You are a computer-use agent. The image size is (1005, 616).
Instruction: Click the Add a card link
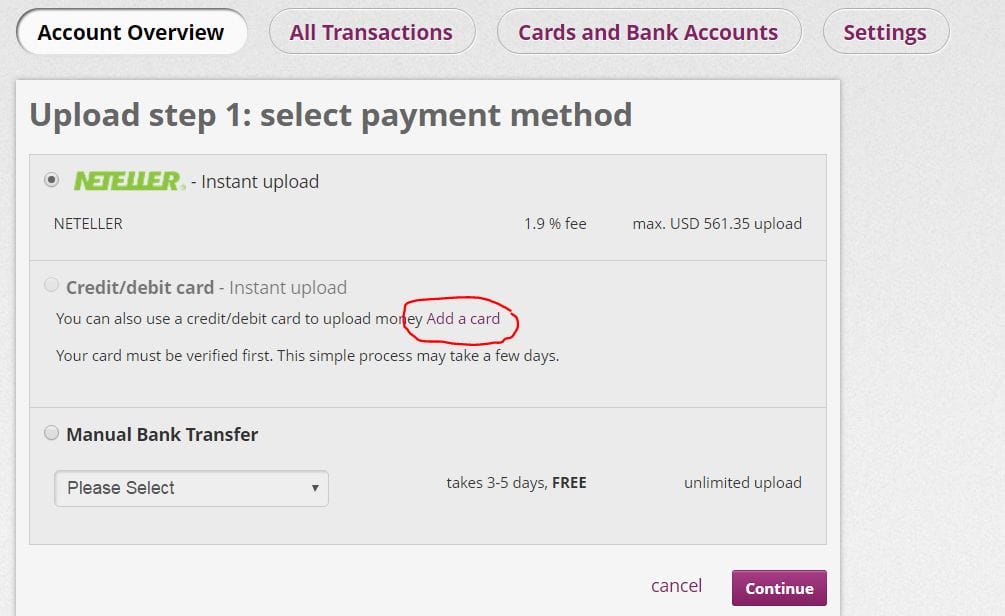click(x=463, y=319)
